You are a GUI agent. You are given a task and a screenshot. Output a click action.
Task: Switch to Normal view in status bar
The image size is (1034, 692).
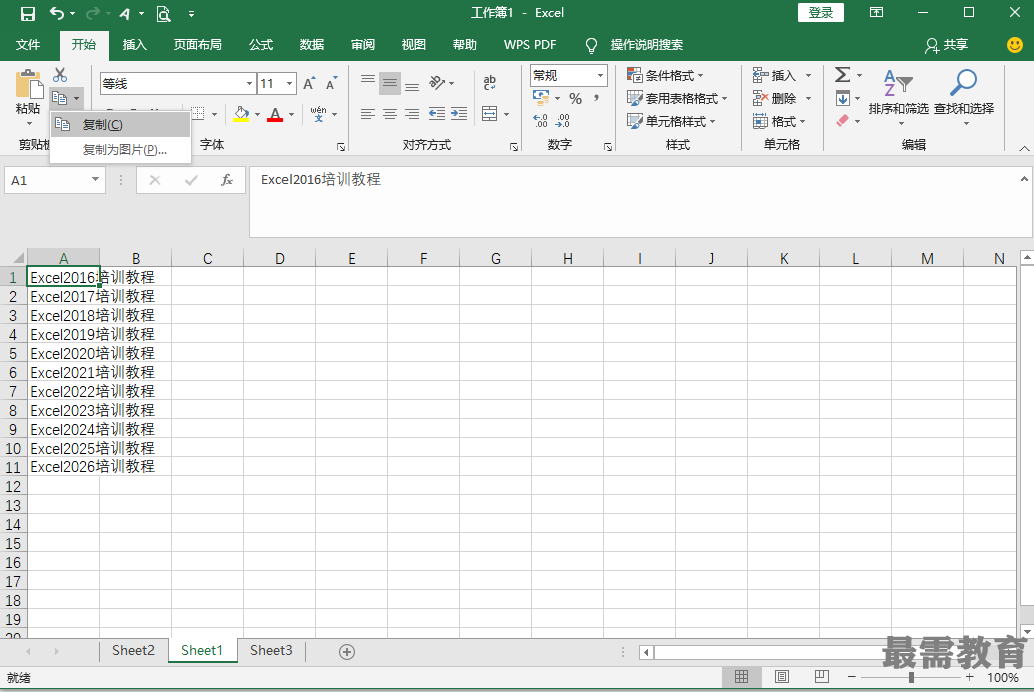point(741,677)
